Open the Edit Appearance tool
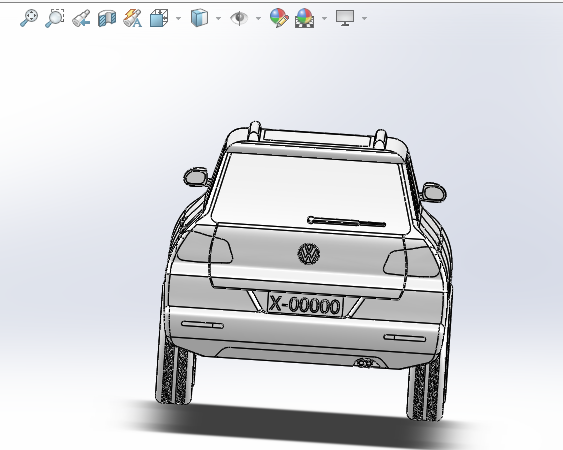 pyautogui.click(x=279, y=18)
